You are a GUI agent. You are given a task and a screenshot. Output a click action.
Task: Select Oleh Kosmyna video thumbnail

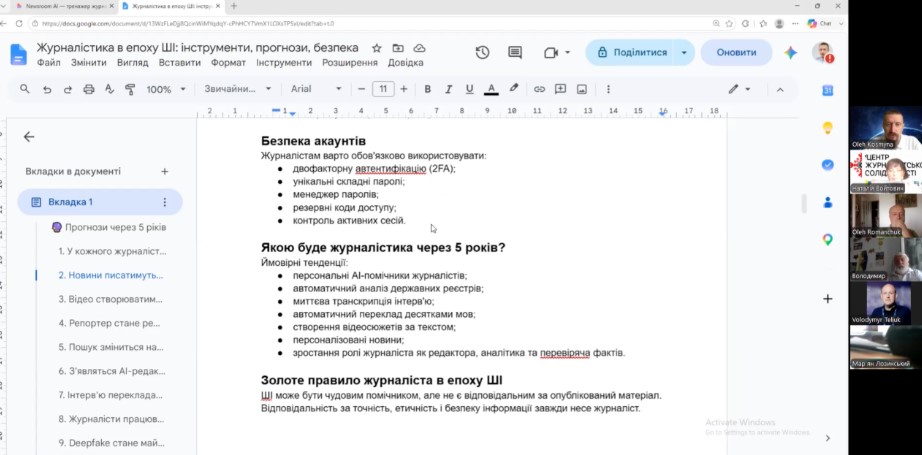(886, 128)
